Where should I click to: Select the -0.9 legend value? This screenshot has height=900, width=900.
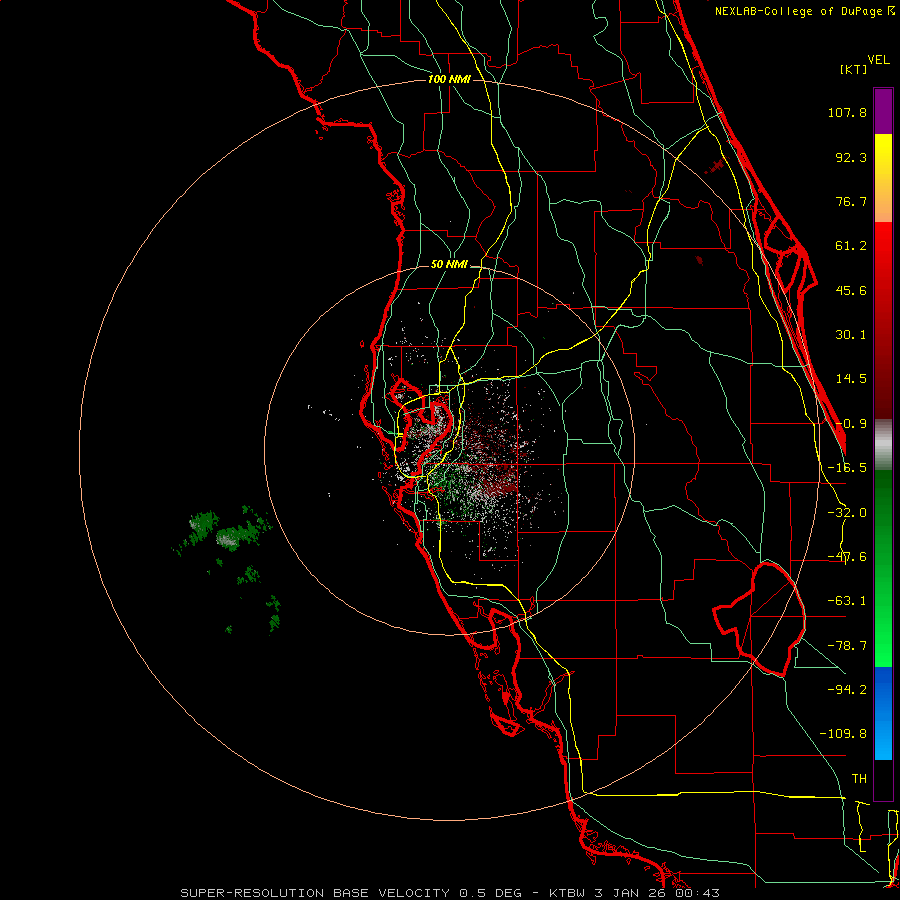pos(851,424)
